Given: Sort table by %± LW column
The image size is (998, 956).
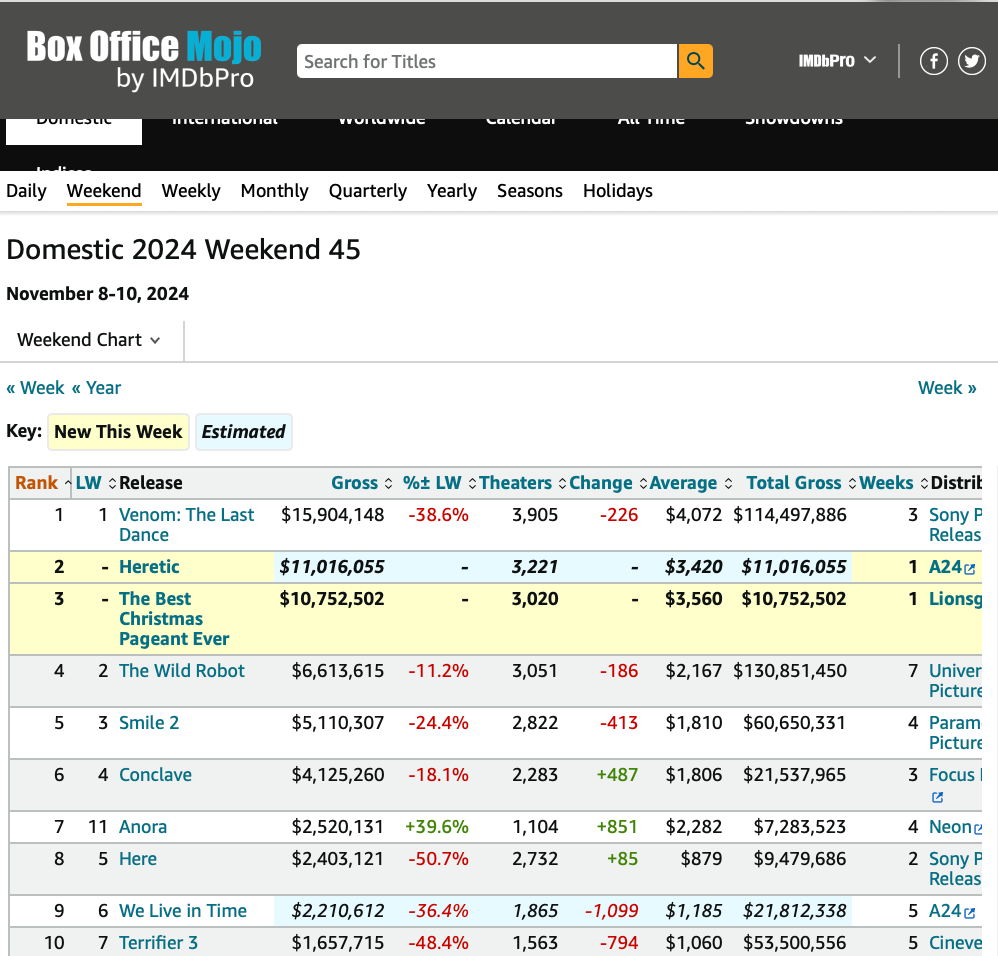Looking at the screenshot, I should tap(439, 482).
